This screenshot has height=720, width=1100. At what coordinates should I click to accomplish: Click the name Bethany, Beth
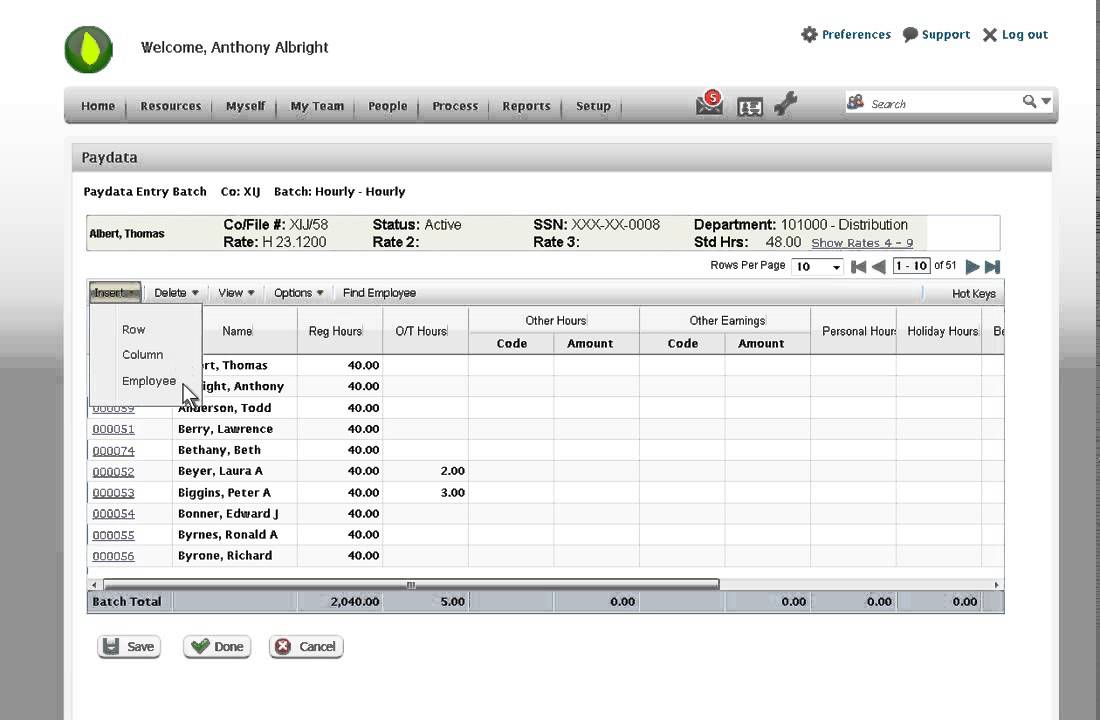[220, 450]
